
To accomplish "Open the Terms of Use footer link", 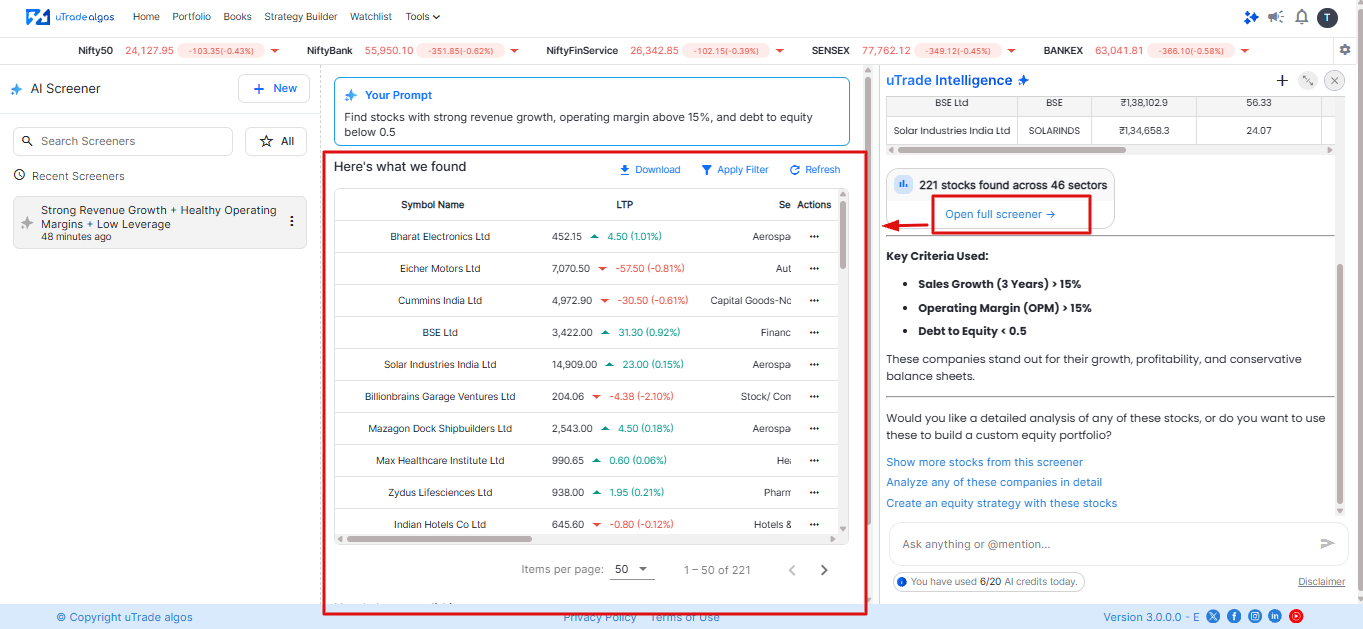I will tap(685, 617).
